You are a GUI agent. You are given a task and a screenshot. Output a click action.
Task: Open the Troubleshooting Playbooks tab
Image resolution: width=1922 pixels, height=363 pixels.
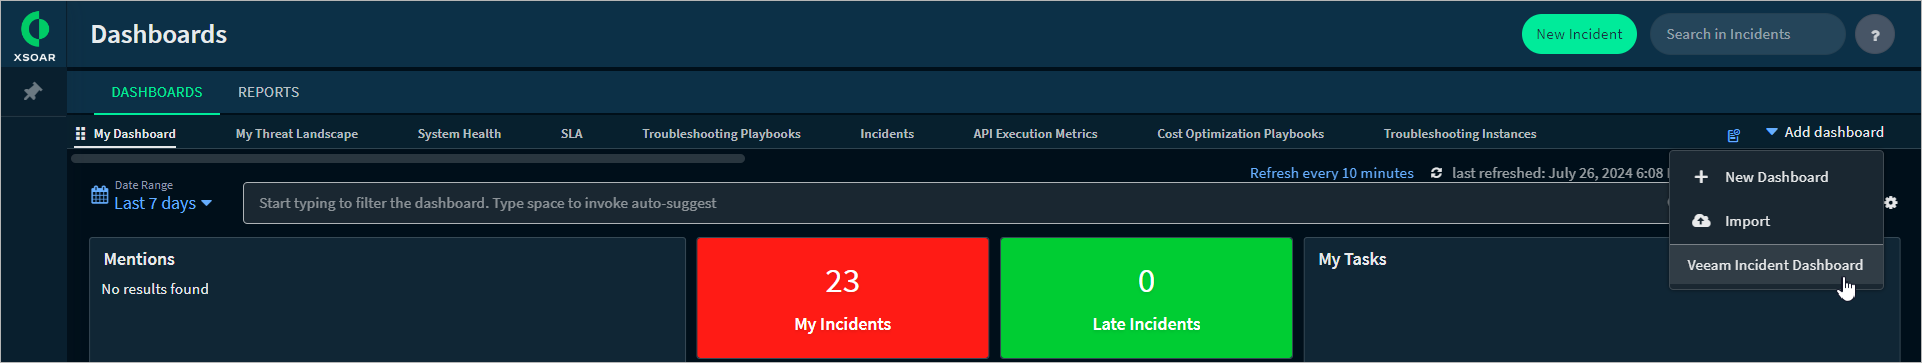[721, 134]
